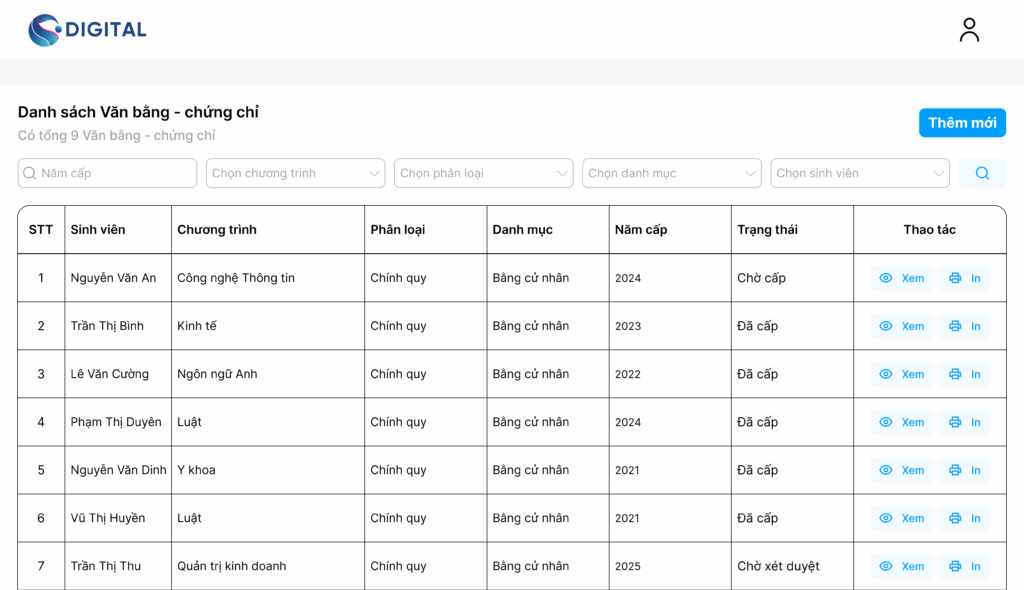This screenshot has height=590, width=1024.
Task: View certificate of Nguyễn Văn An
Action: (901, 278)
